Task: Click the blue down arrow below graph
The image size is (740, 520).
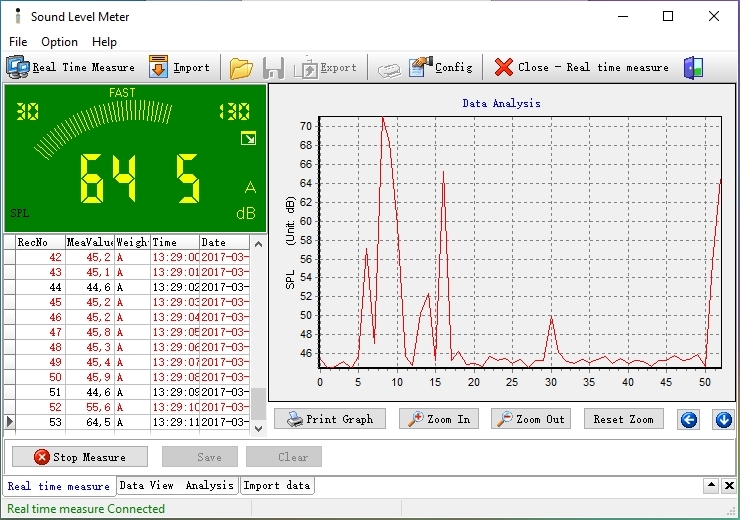Action: 723,419
